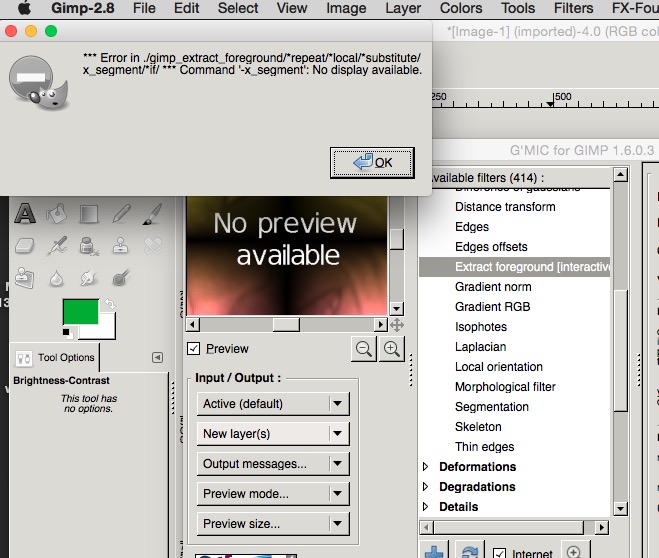Select the Blur/Sharpen droplet tool

57,278
